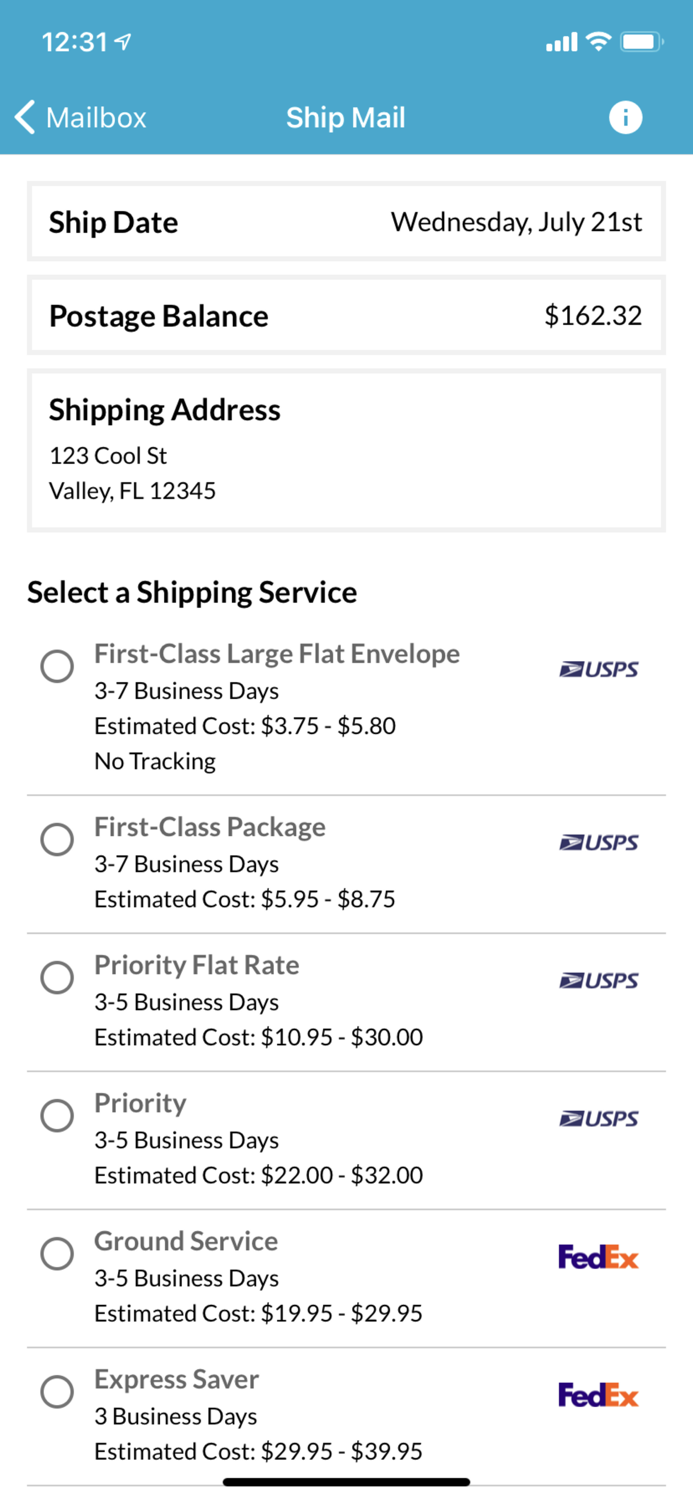The image size is (693, 1500).
Task: Select the First-Class Package radio button
Action: 57,839
